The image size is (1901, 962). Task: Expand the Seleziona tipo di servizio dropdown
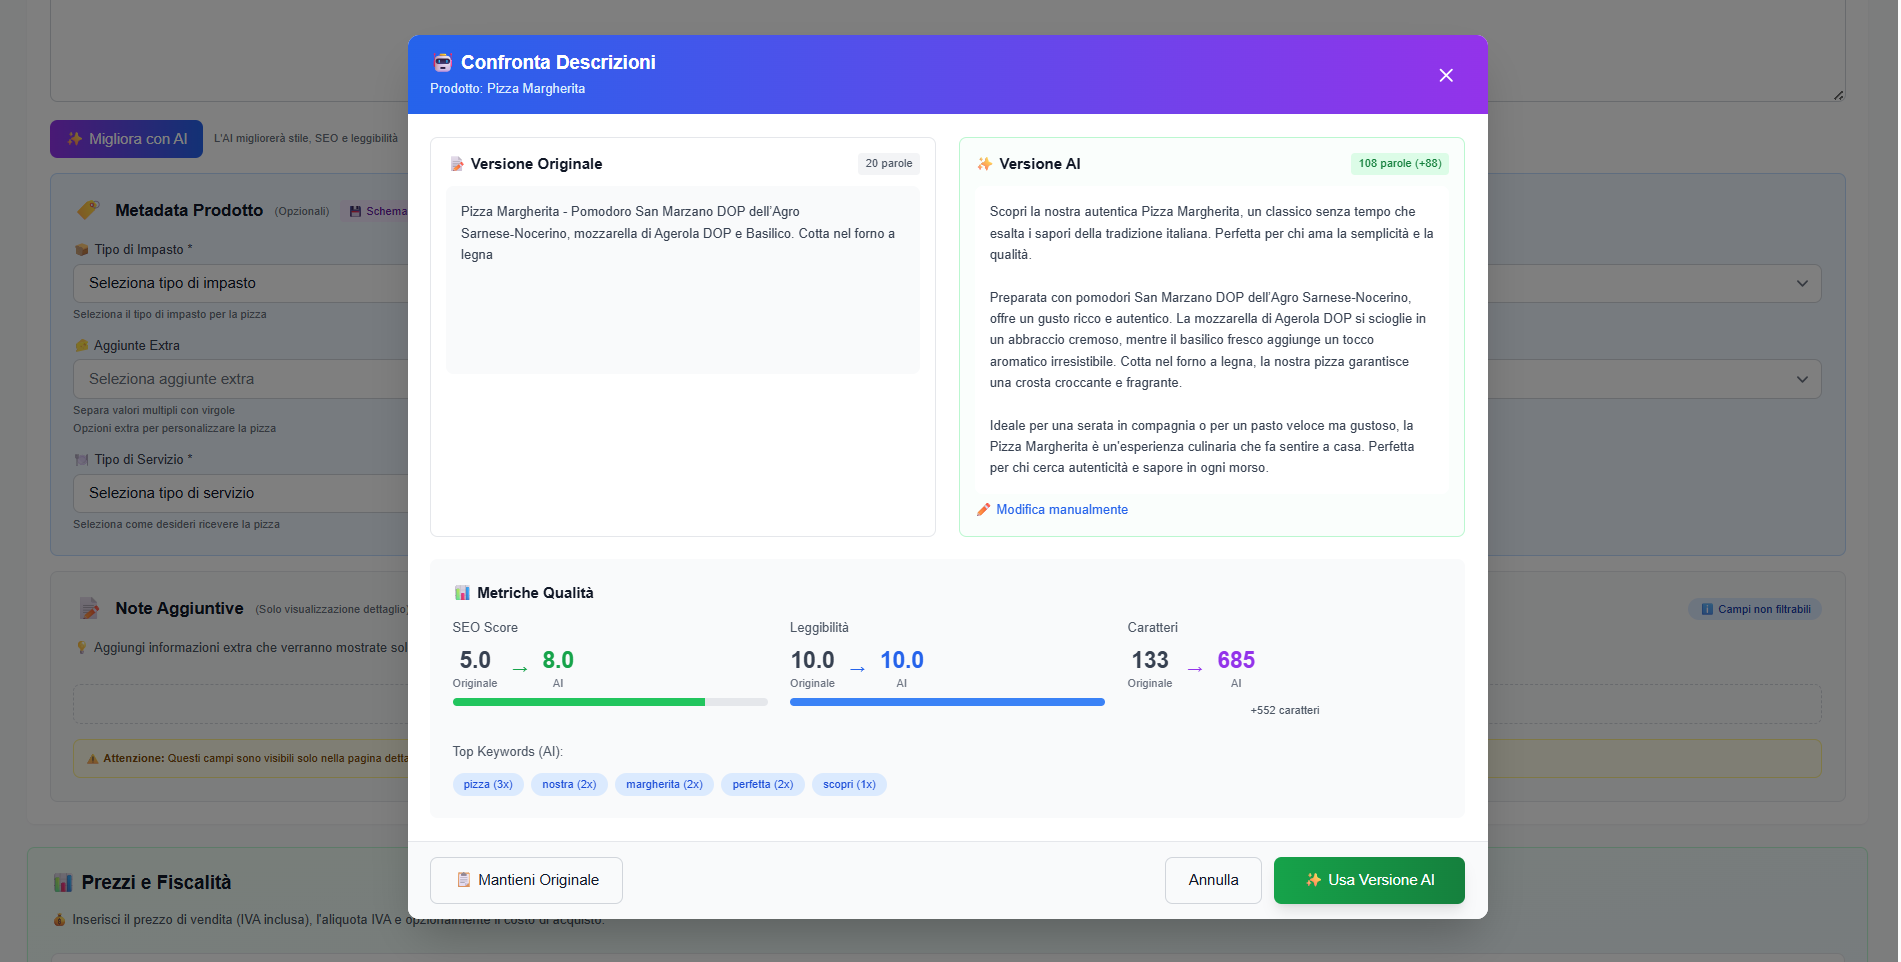240,493
